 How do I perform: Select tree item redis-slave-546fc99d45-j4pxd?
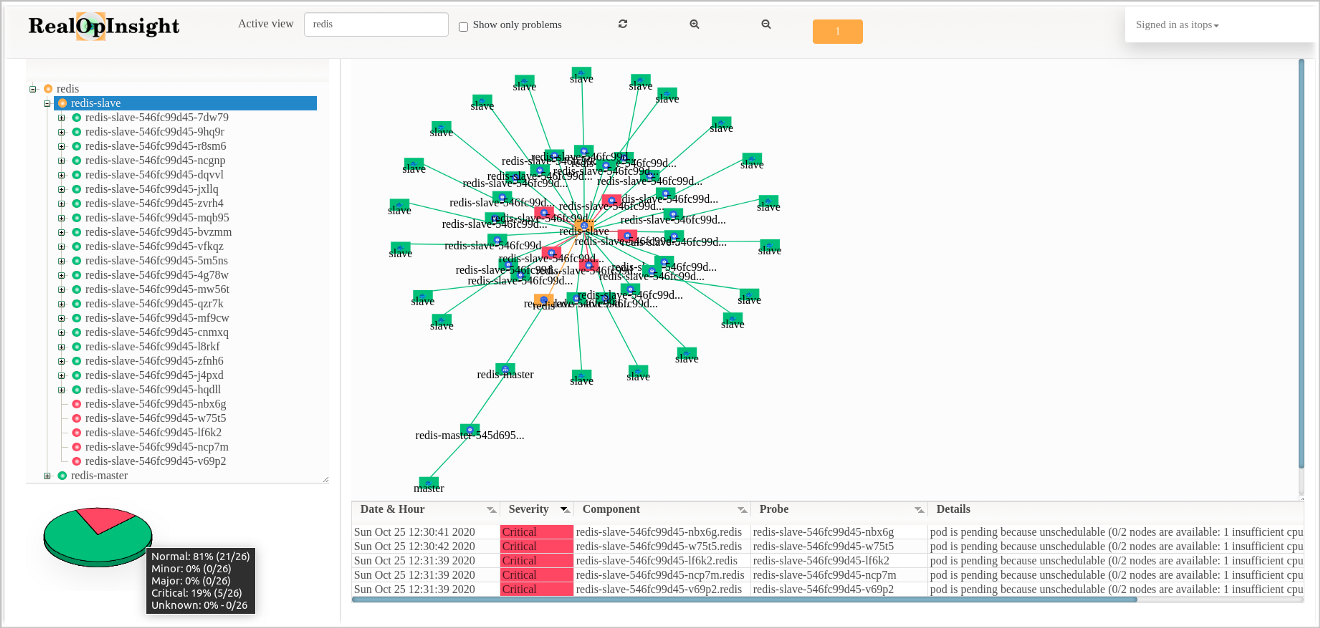pyautogui.click(x=154, y=375)
